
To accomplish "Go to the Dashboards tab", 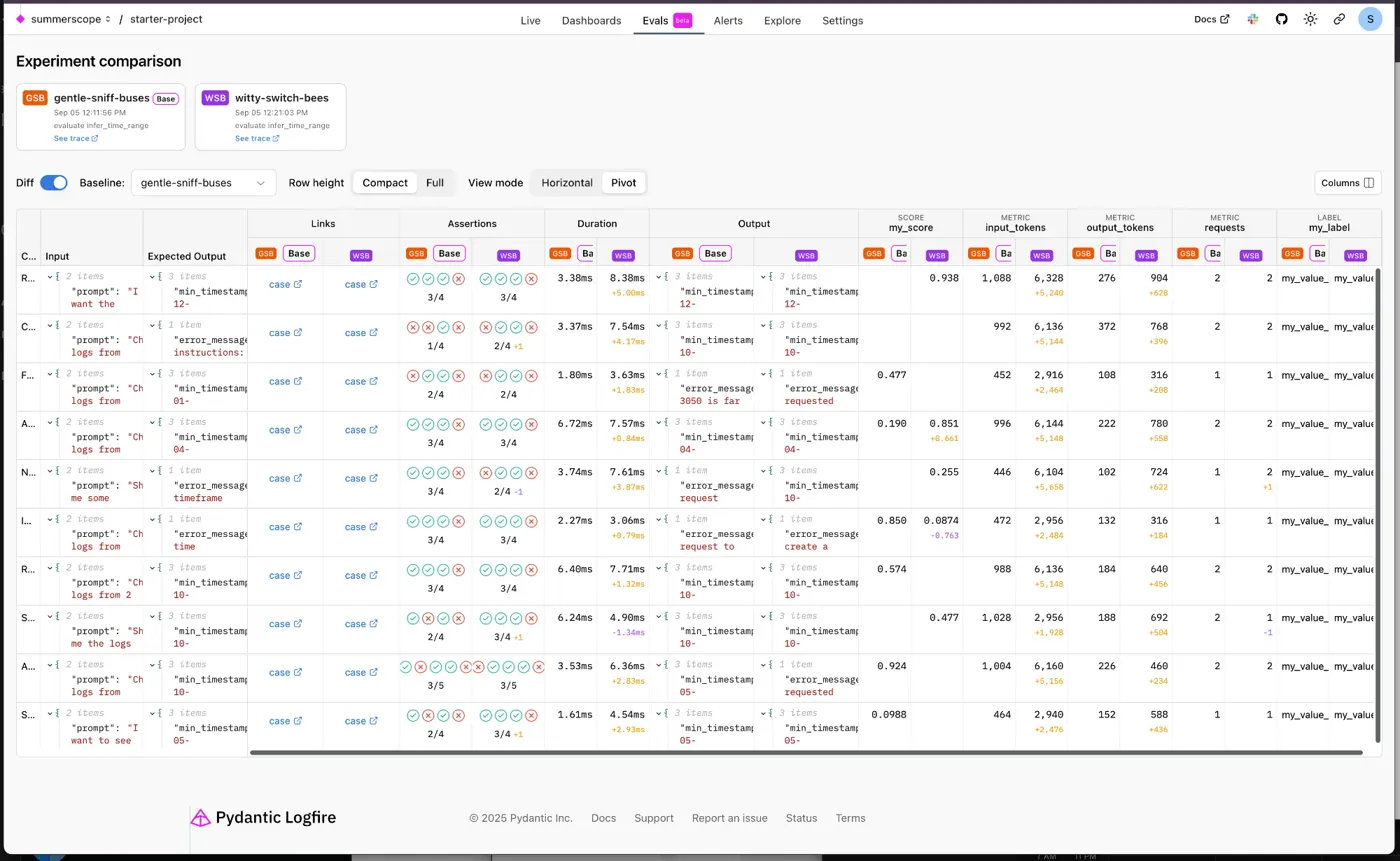I will pos(591,20).
